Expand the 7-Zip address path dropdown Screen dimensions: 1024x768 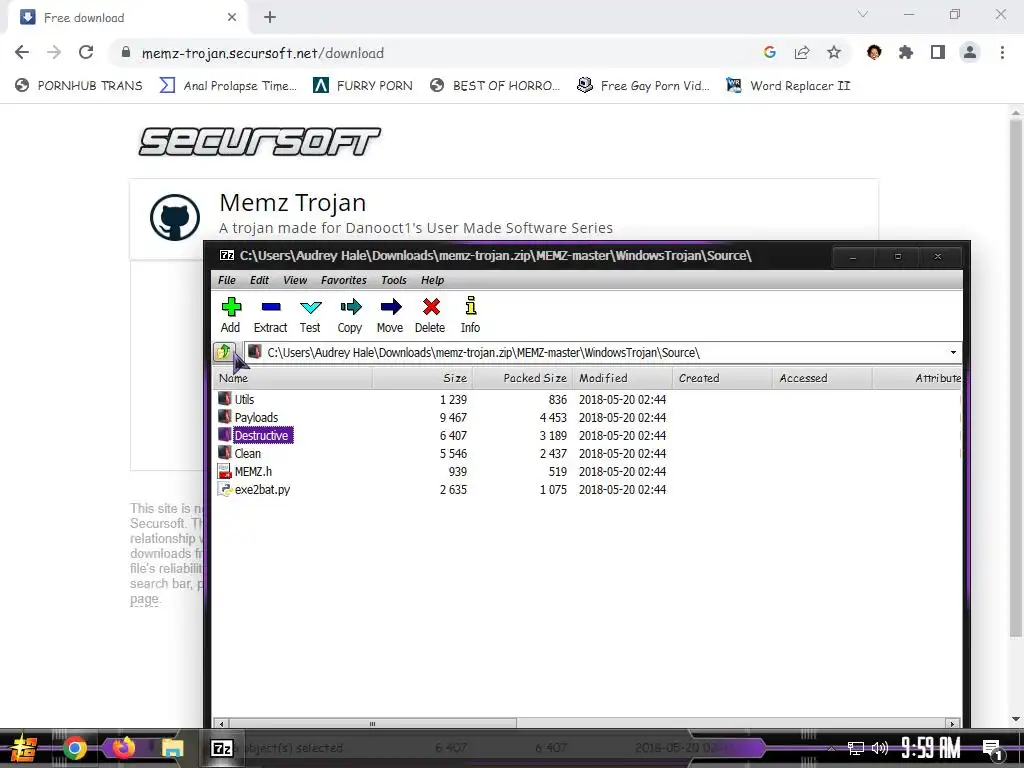tap(953, 353)
